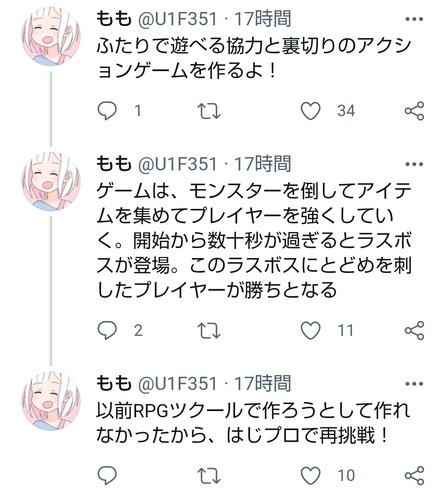Viewport: 447px width, 500px height.
Task: Open first tweet's profile avatar
Action: pos(51,37)
